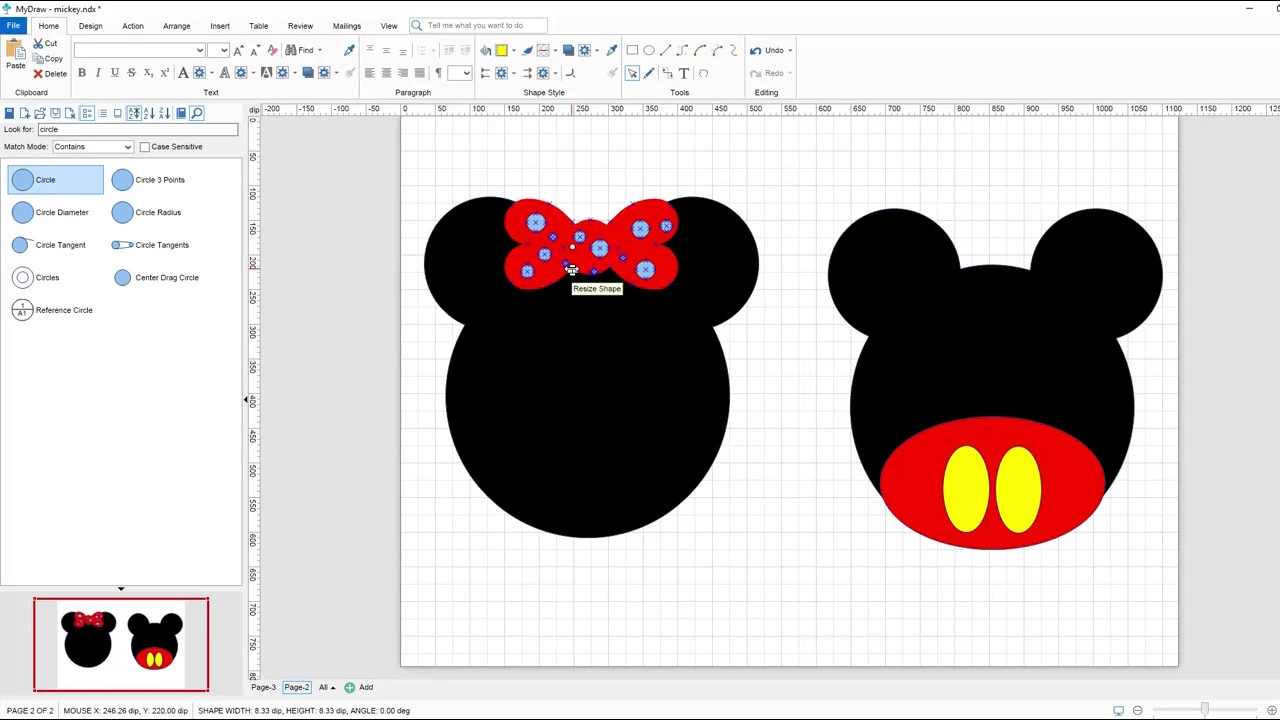Select the Line drawing tool
The width and height of the screenshot is (1280, 720).
666,50
